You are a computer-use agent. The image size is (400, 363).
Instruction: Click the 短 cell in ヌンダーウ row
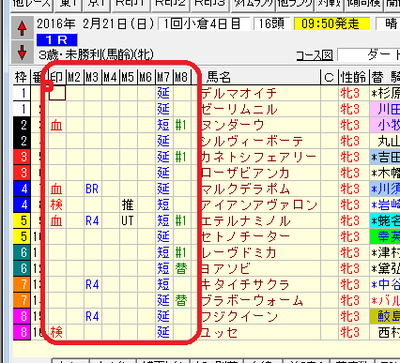[163, 125]
